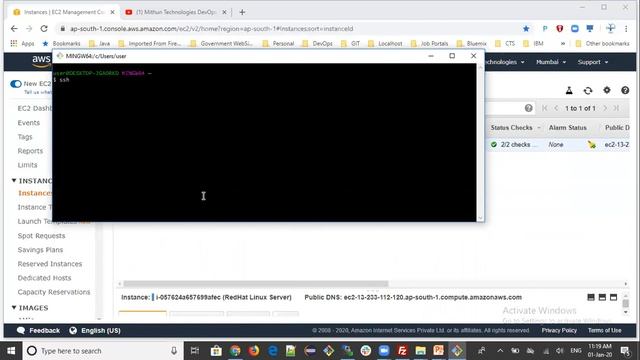This screenshot has width=640, height=360.
Task: Open the Edge browser from taskbar
Action: point(272,351)
